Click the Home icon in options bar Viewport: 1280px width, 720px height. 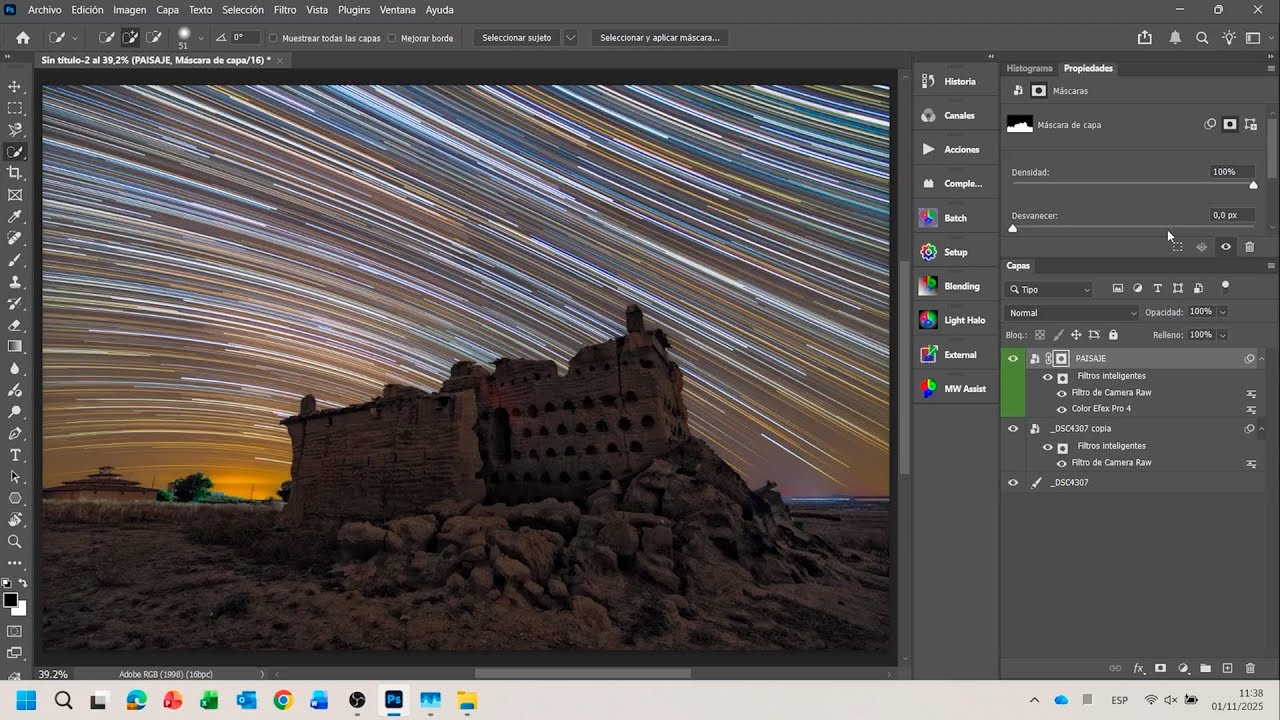tap(23, 37)
